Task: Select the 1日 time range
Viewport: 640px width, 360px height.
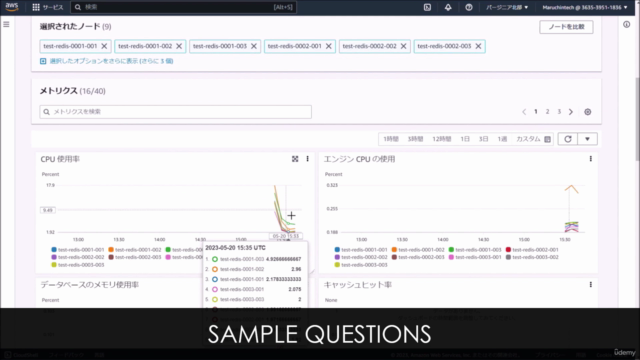Action: (465, 139)
